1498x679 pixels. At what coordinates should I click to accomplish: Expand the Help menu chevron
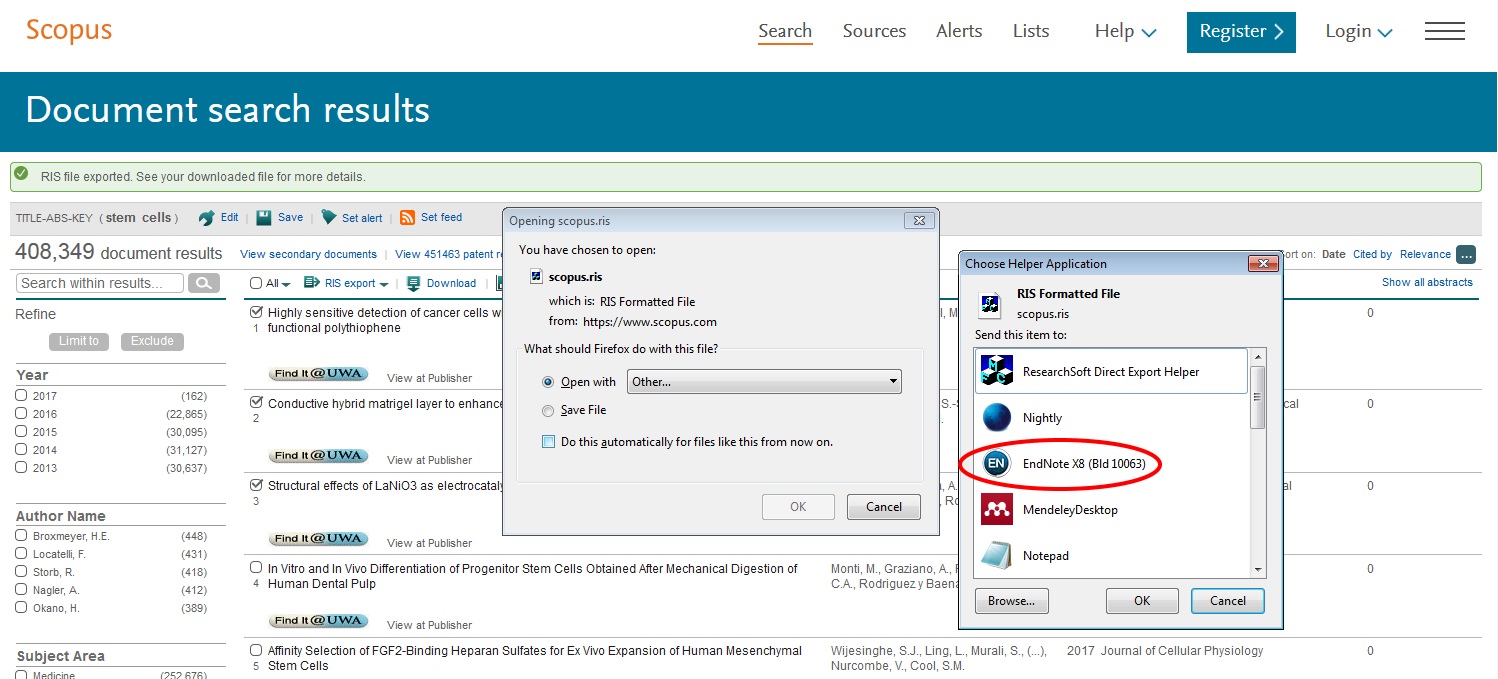pos(1149,33)
